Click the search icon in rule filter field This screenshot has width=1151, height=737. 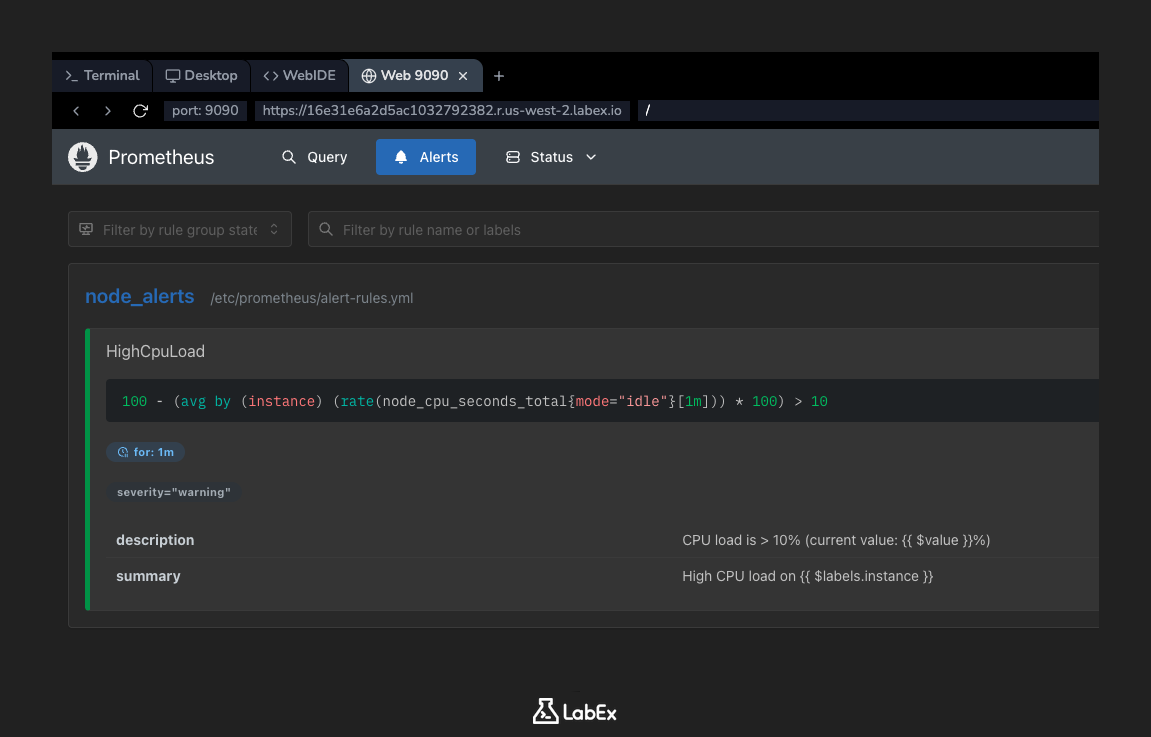(326, 229)
